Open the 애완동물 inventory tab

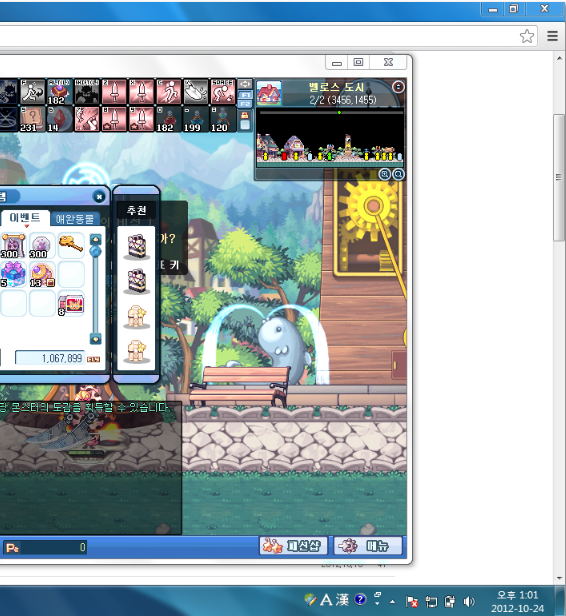75,219
